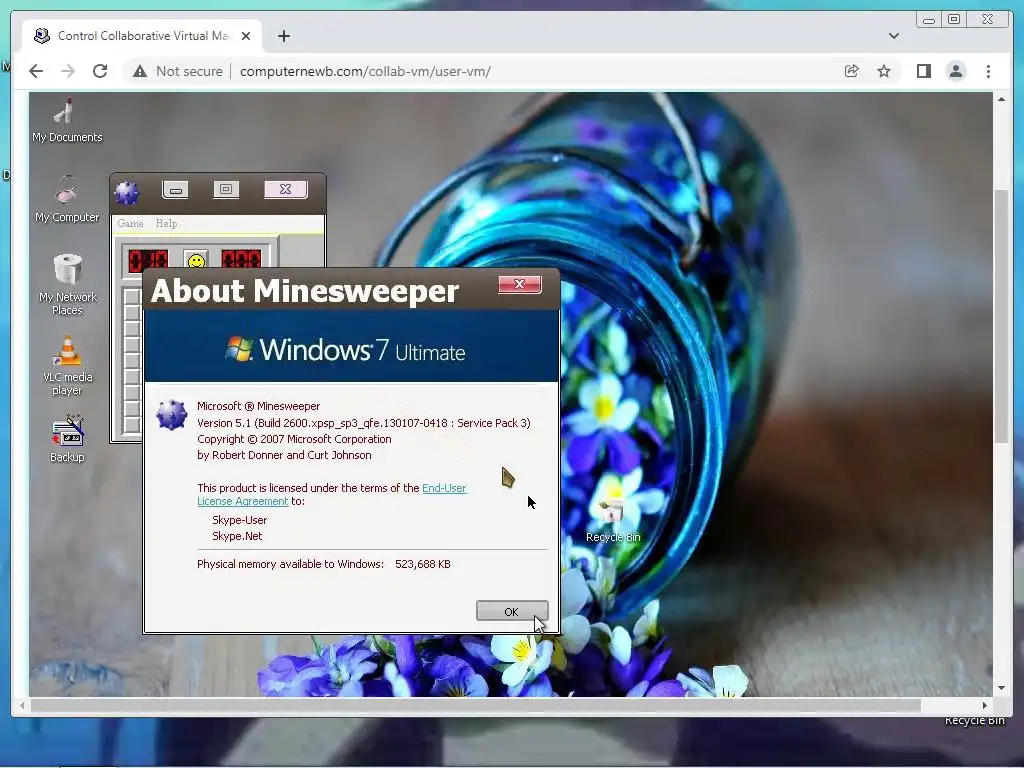Restore the Chrome browser window
Screen dimensions: 1024x768
[x=954, y=20]
